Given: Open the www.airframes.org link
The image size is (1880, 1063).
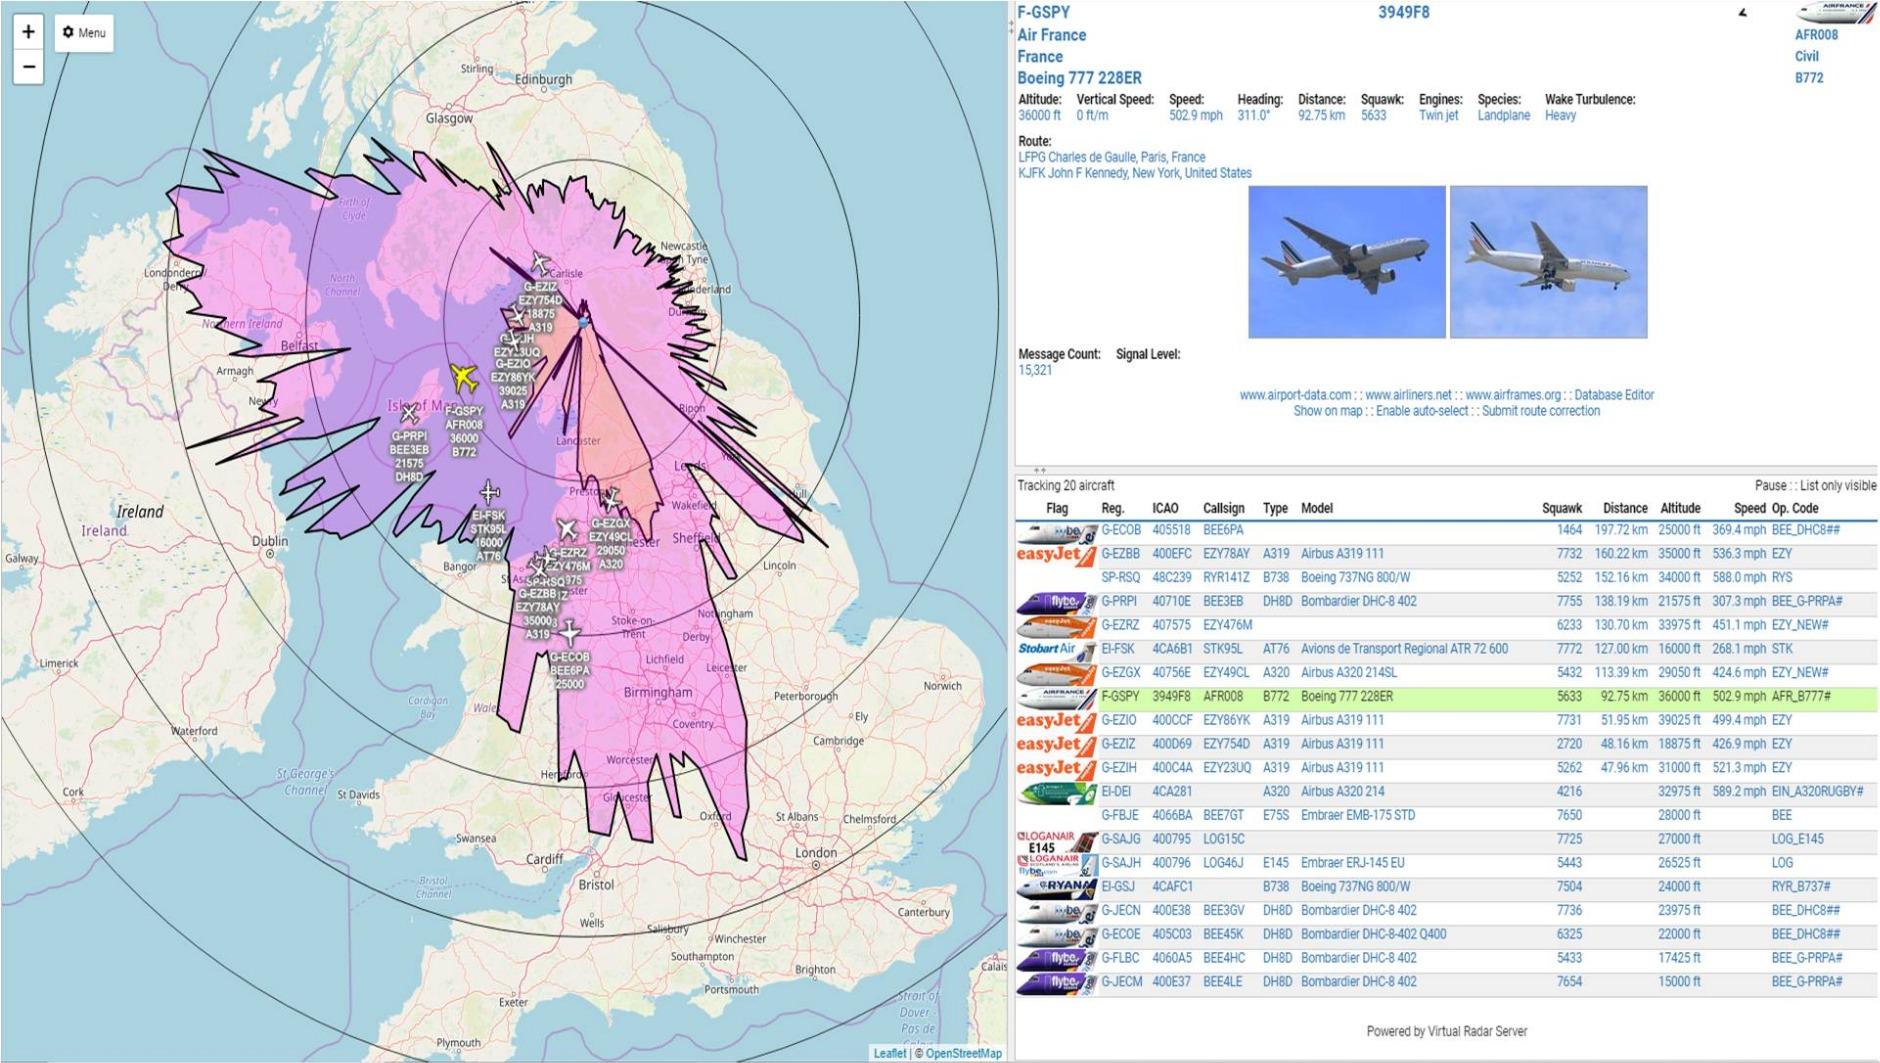Looking at the screenshot, I should click(x=1513, y=395).
